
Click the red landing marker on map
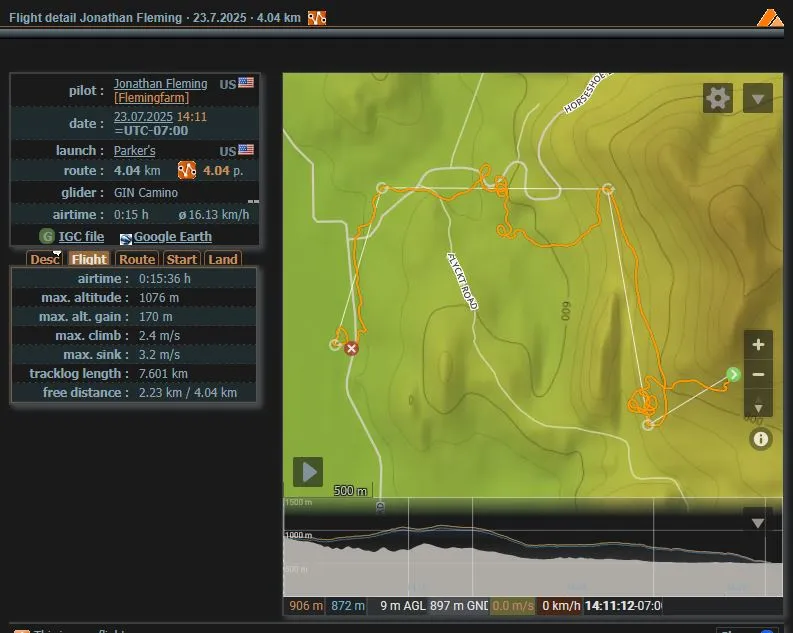pyautogui.click(x=351, y=348)
